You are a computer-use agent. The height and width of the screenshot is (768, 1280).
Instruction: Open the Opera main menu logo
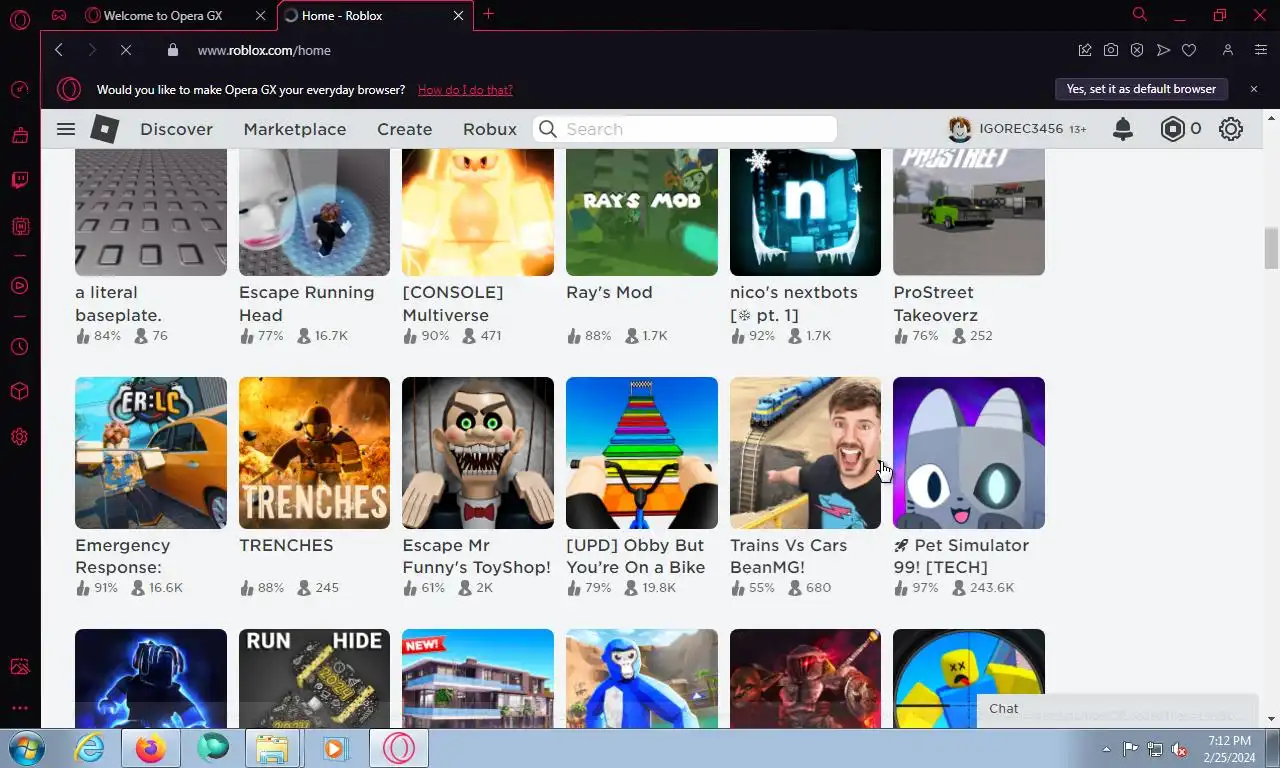[x=19, y=17]
